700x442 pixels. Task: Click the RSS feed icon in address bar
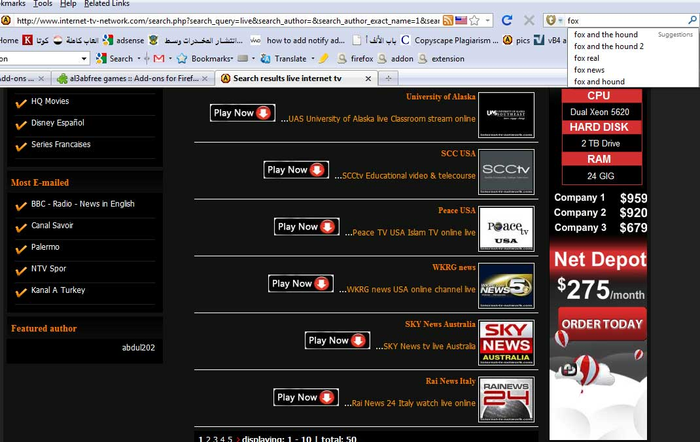448,21
